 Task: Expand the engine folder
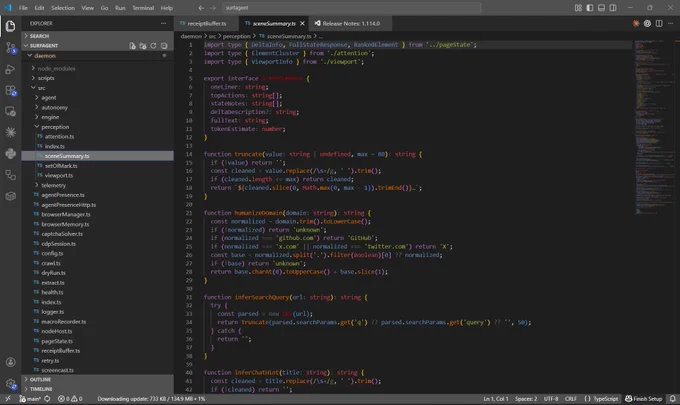tap(98, 117)
